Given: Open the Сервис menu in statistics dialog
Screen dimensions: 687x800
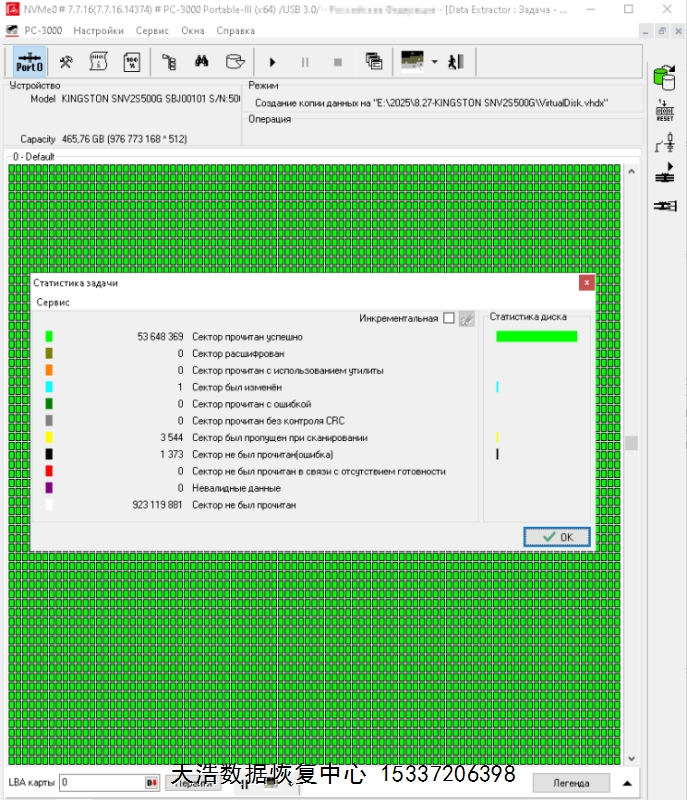Looking at the screenshot, I should tap(53, 301).
